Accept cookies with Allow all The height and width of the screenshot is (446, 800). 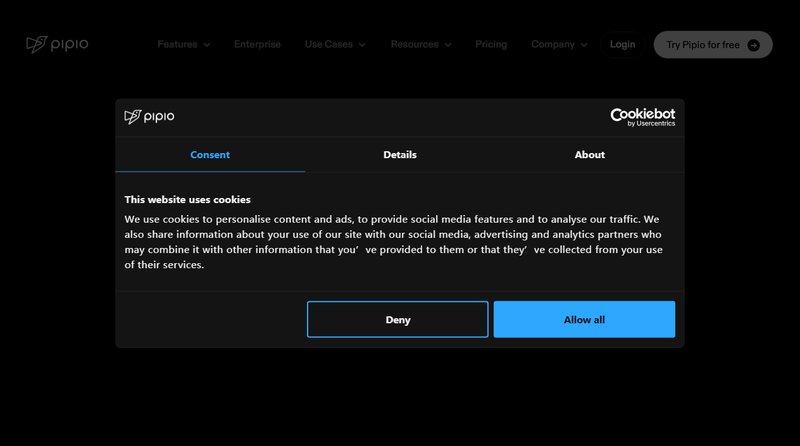[584, 320]
